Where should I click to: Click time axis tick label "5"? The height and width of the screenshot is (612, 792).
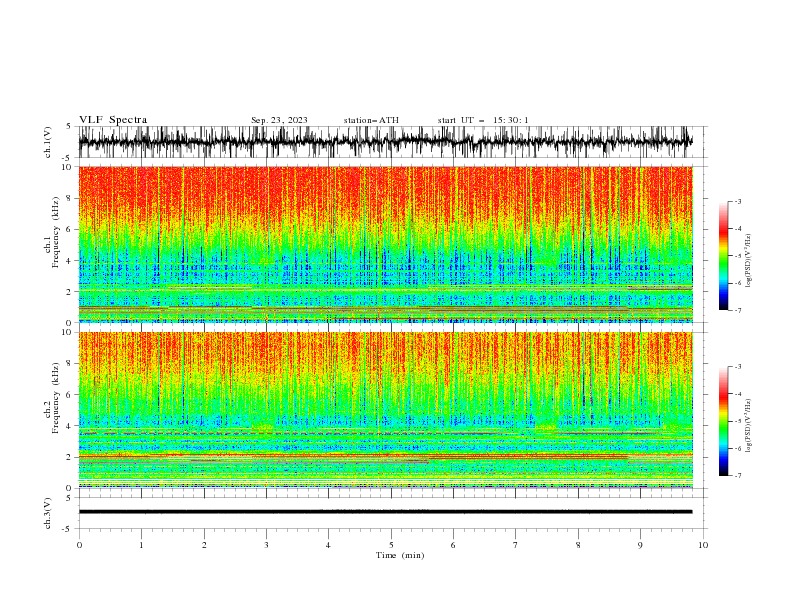click(391, 545)
